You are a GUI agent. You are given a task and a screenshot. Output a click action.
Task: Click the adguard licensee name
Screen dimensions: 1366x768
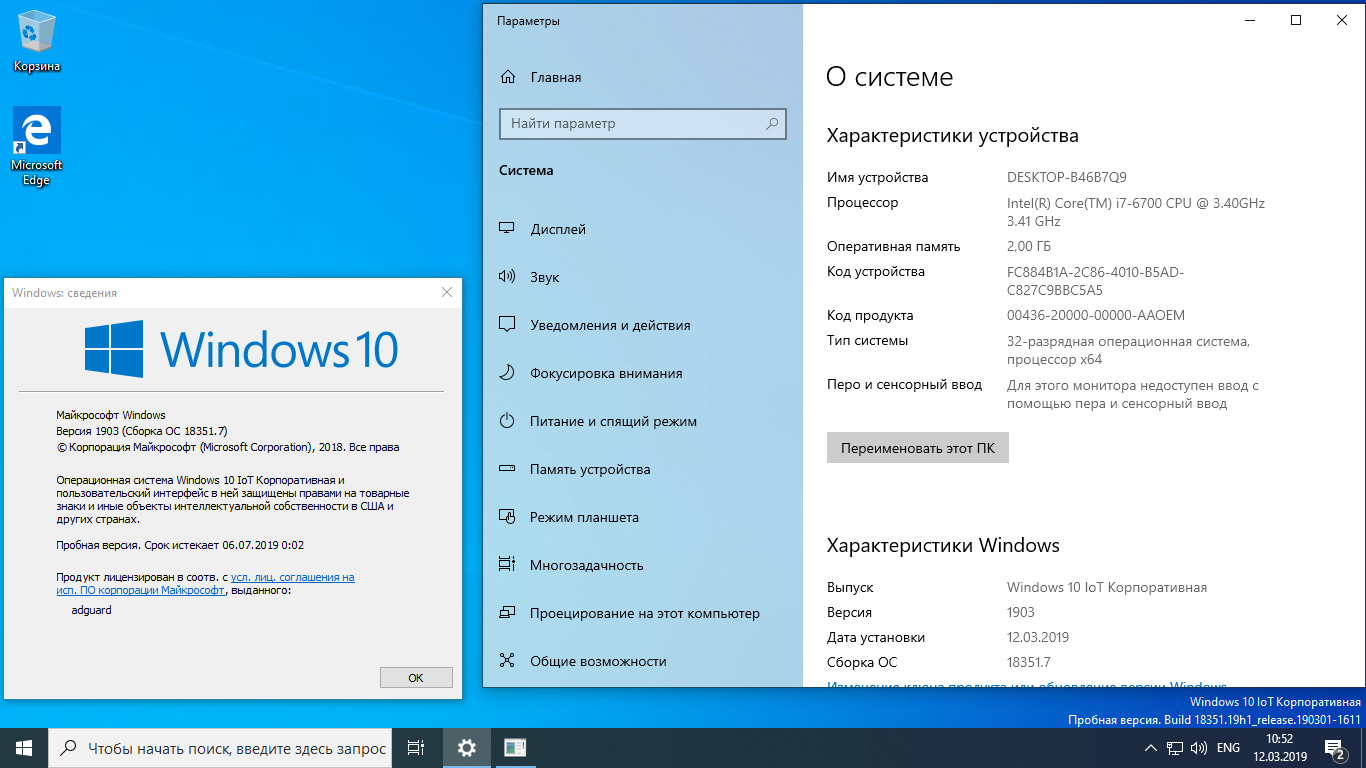coord(92,610)
